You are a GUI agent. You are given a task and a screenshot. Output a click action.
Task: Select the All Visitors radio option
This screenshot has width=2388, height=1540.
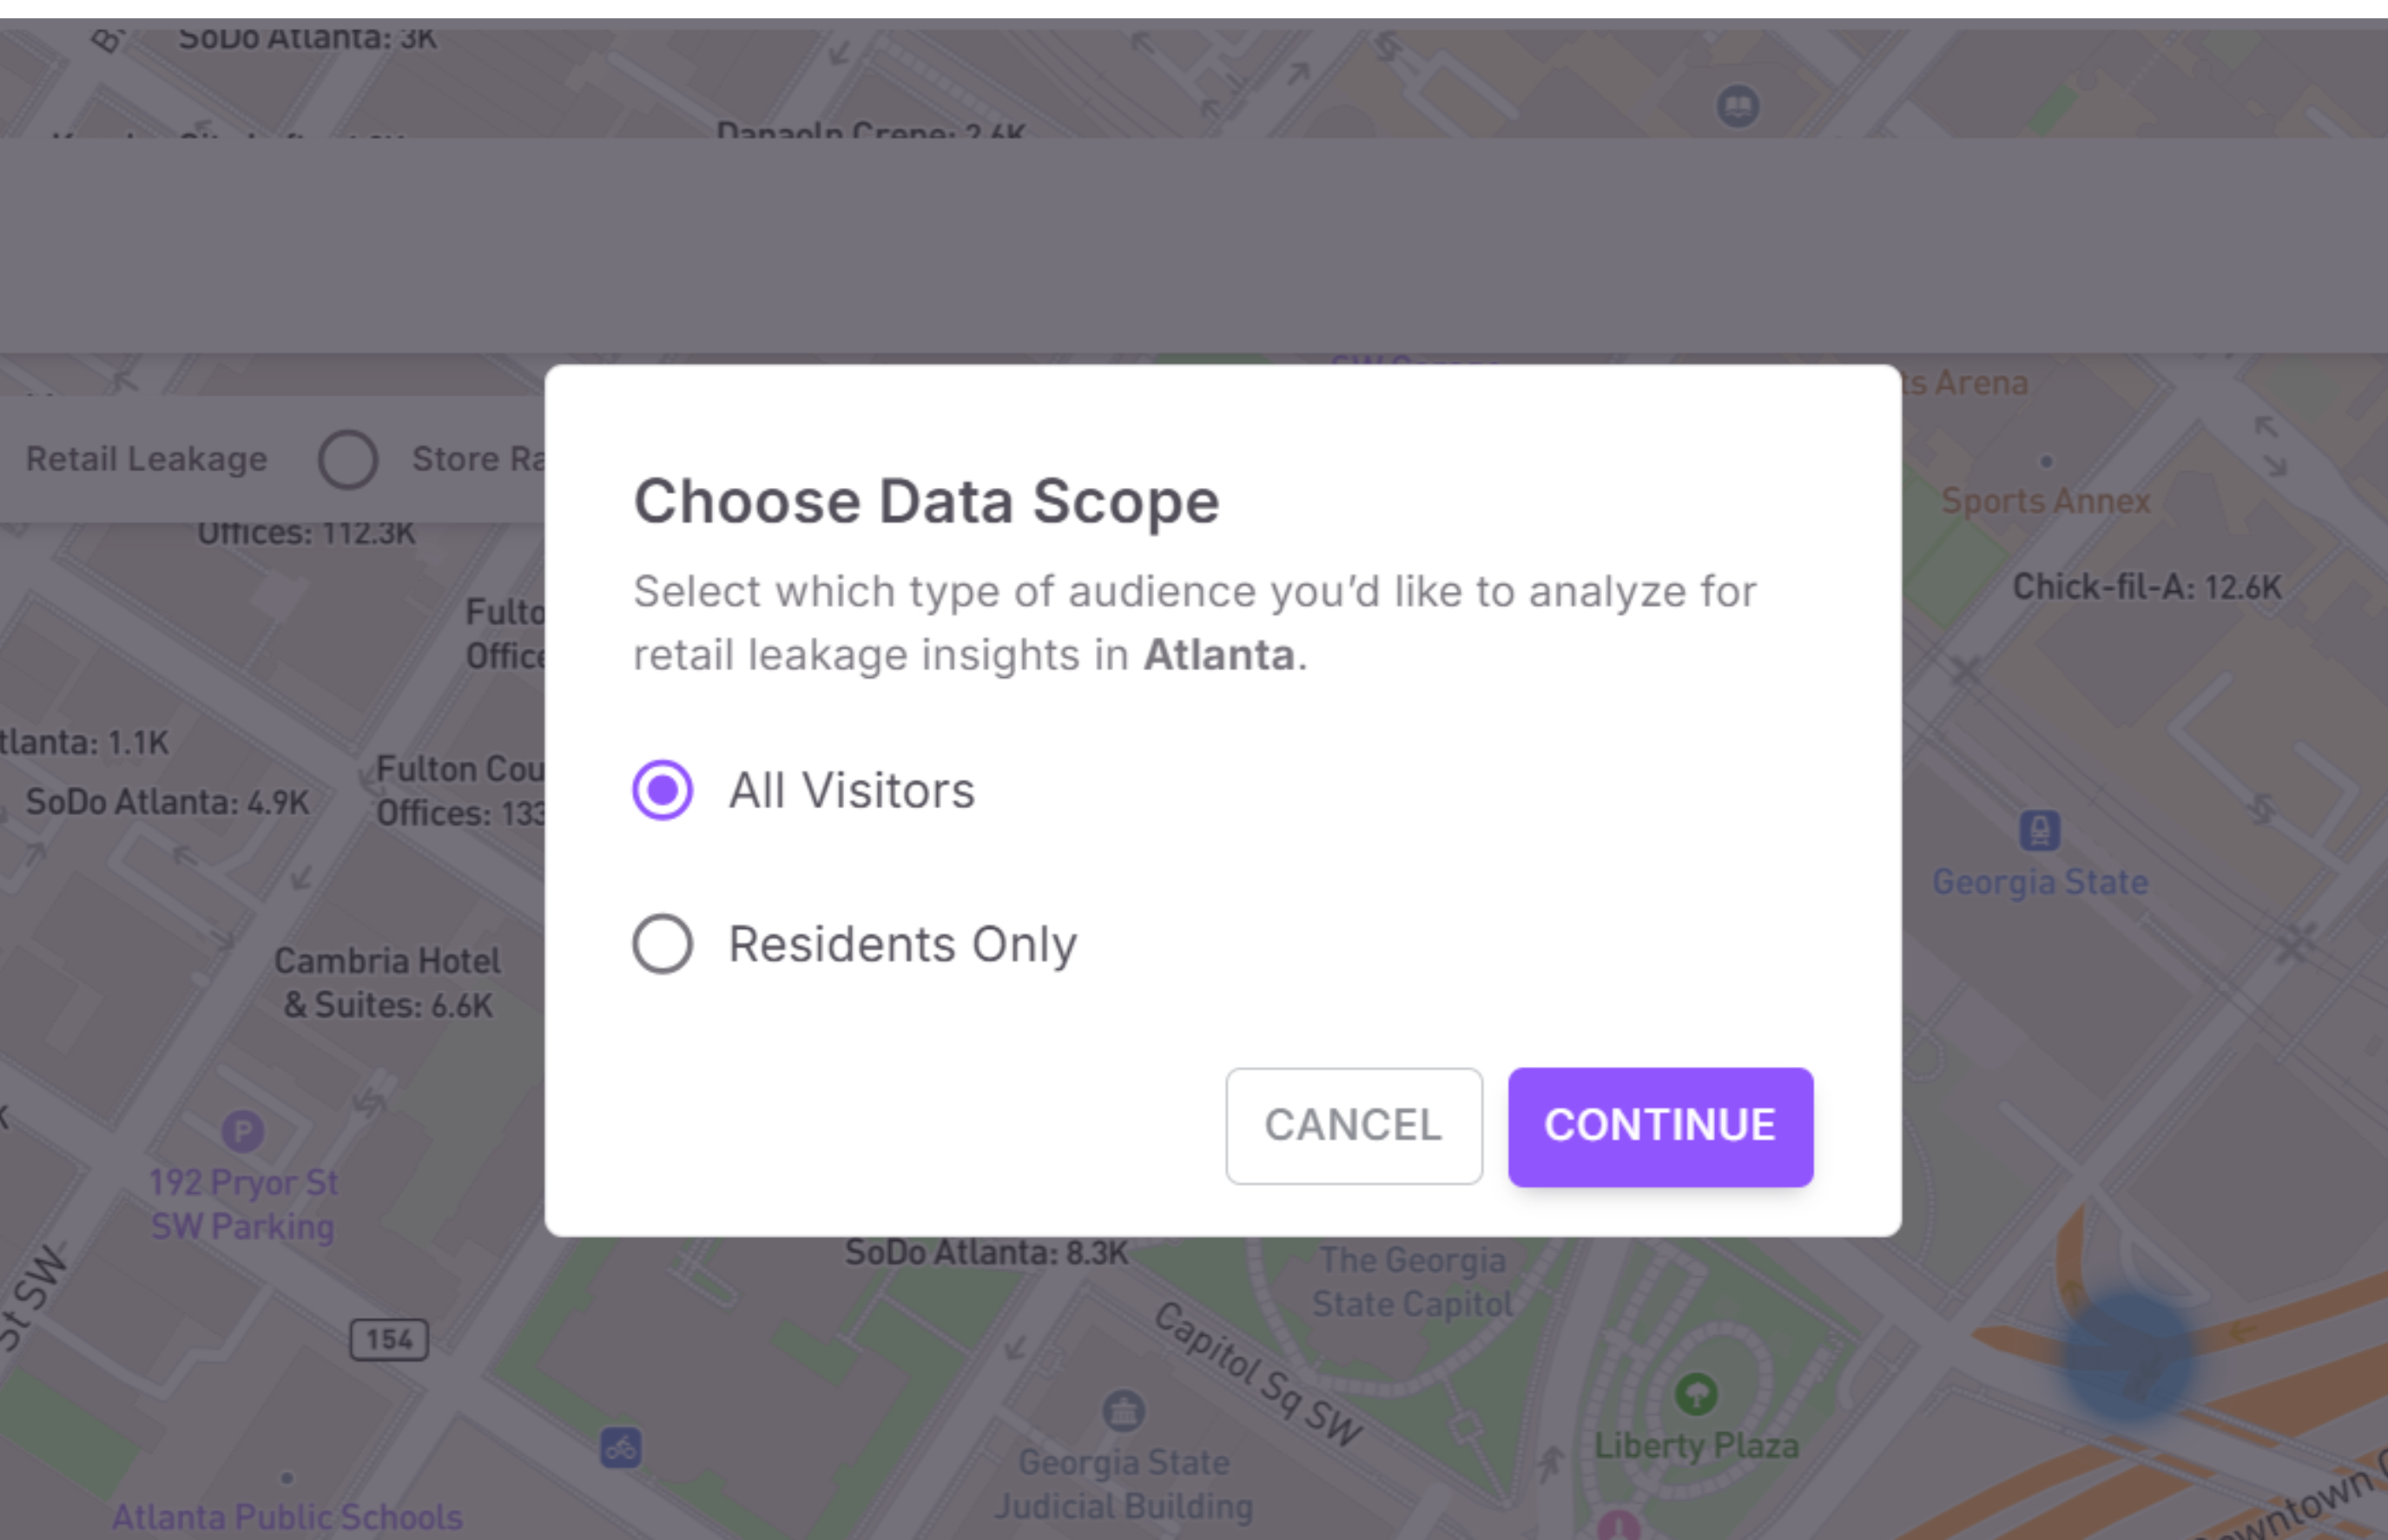662,790
